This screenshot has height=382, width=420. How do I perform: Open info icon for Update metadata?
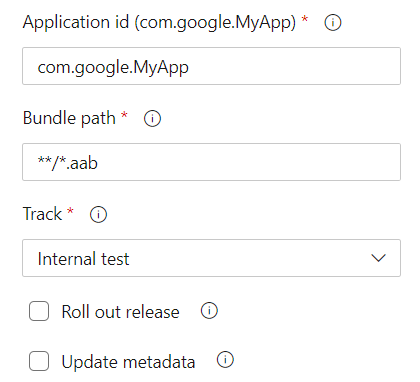[225, 360]
